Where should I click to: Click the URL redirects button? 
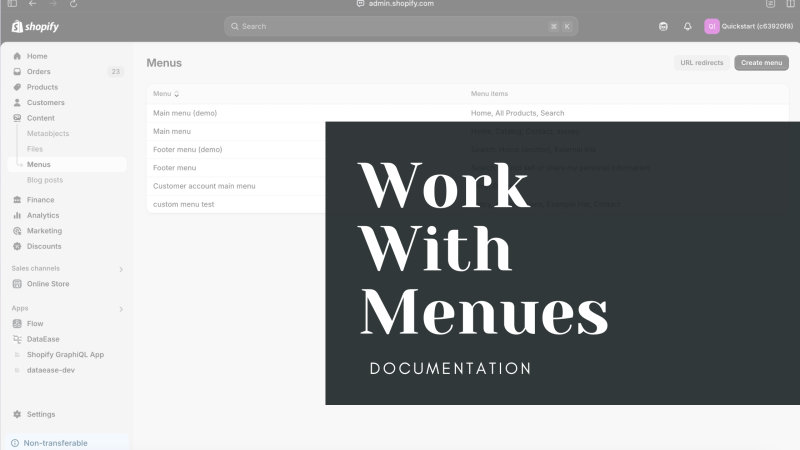point(702,63)
